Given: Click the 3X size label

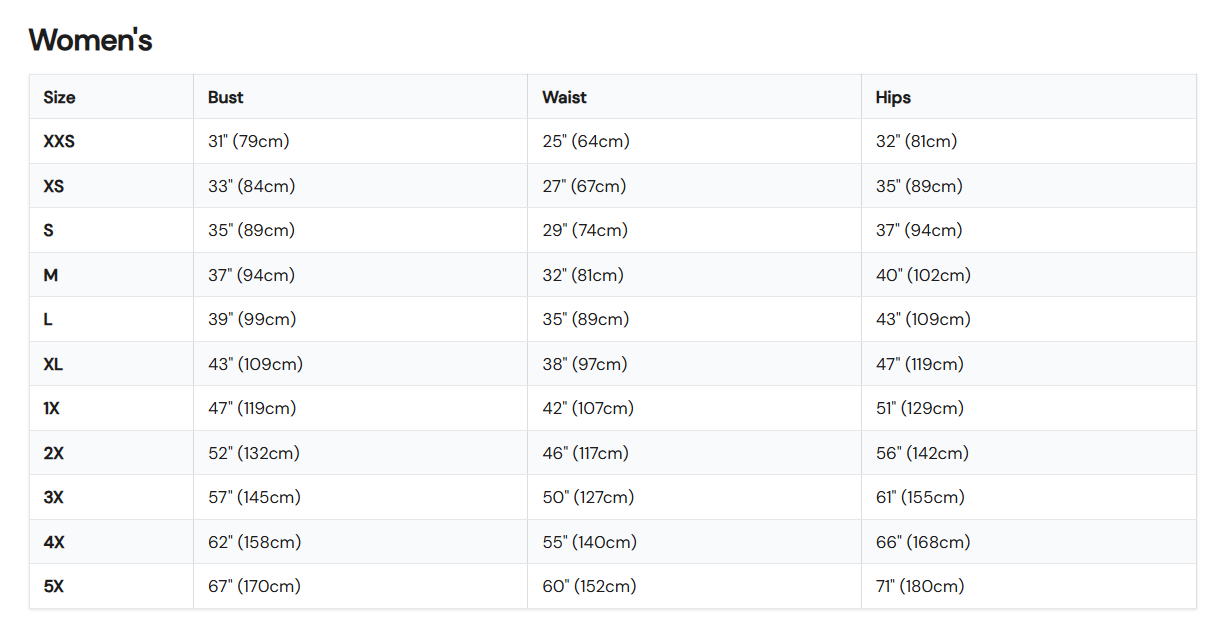Looking at the screenshot, I should click(54, 497).
